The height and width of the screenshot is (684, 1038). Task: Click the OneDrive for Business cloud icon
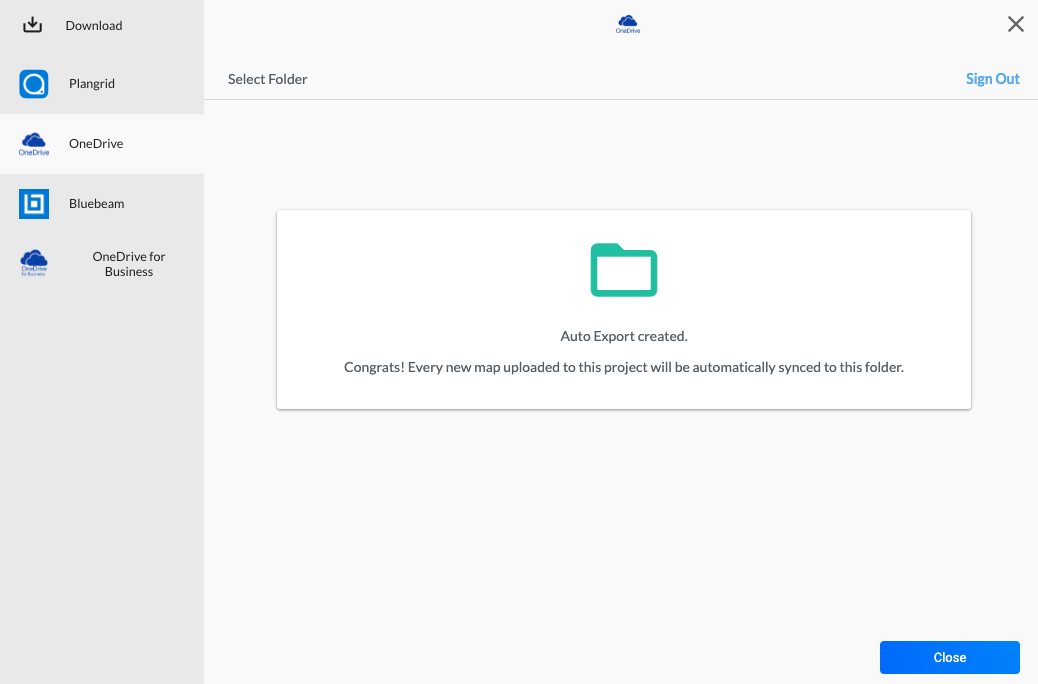click(34, 264)
